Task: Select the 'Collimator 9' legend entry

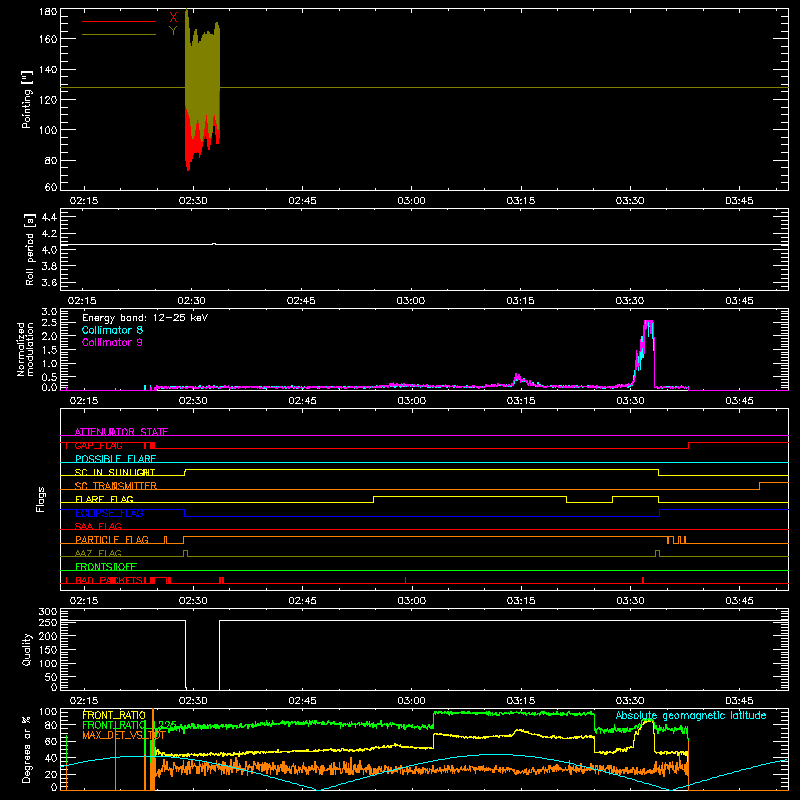Action: (112, 342)
